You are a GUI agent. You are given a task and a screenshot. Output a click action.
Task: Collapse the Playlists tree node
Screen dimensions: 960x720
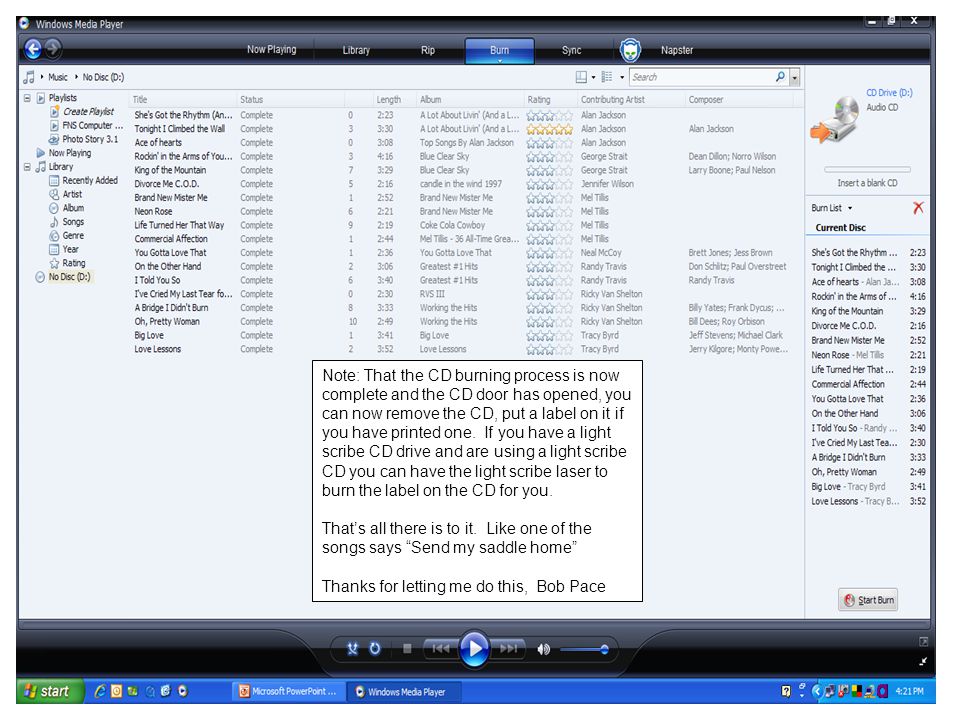point(27,98)
